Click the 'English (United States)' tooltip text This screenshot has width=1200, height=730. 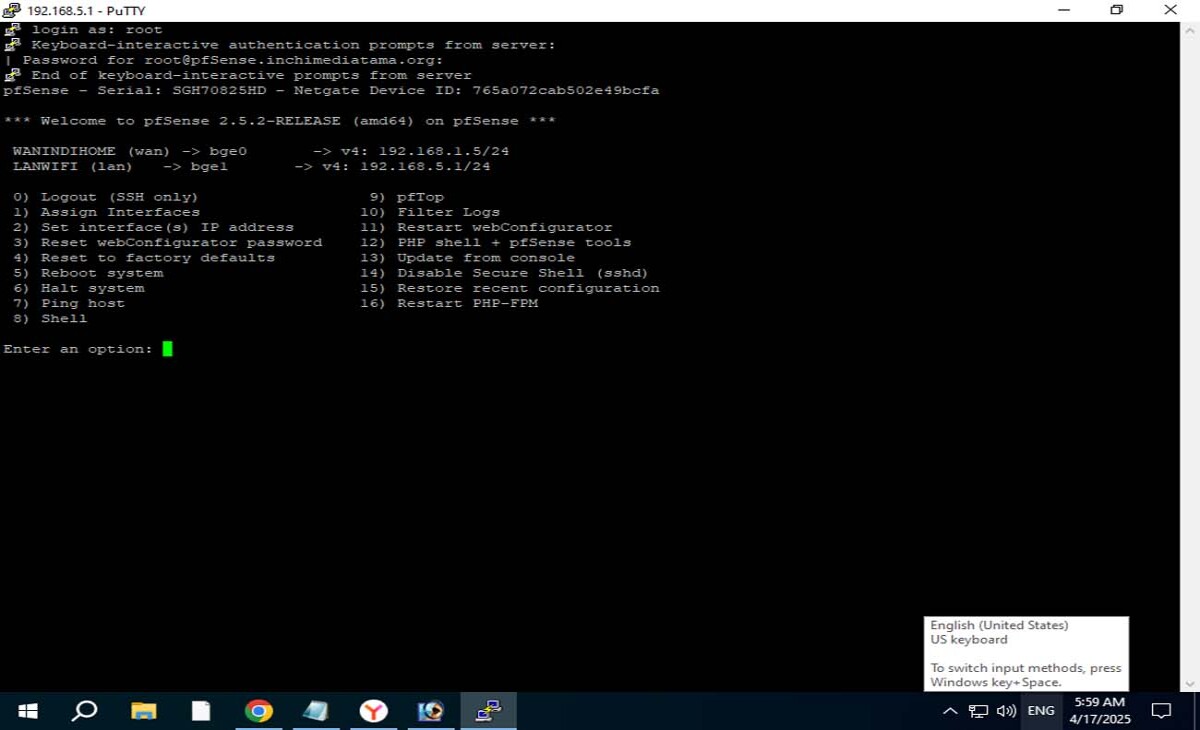(x=999, y=625)
